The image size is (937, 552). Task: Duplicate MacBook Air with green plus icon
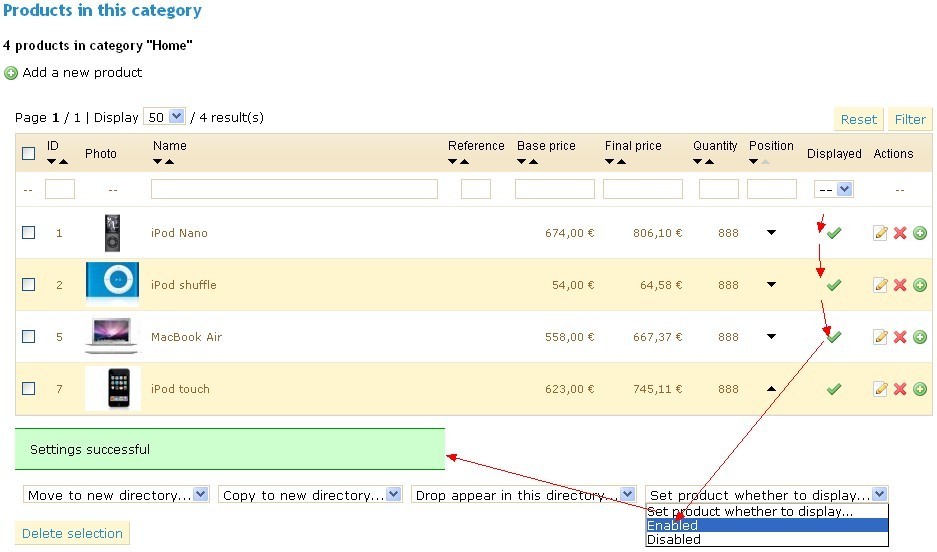tap(920, 337)
